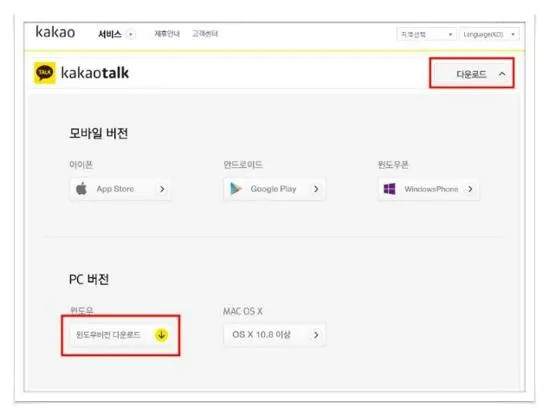This screenshot has width=549, height=415.
Task: Open the App Store download link
Action: coord(120,189)
